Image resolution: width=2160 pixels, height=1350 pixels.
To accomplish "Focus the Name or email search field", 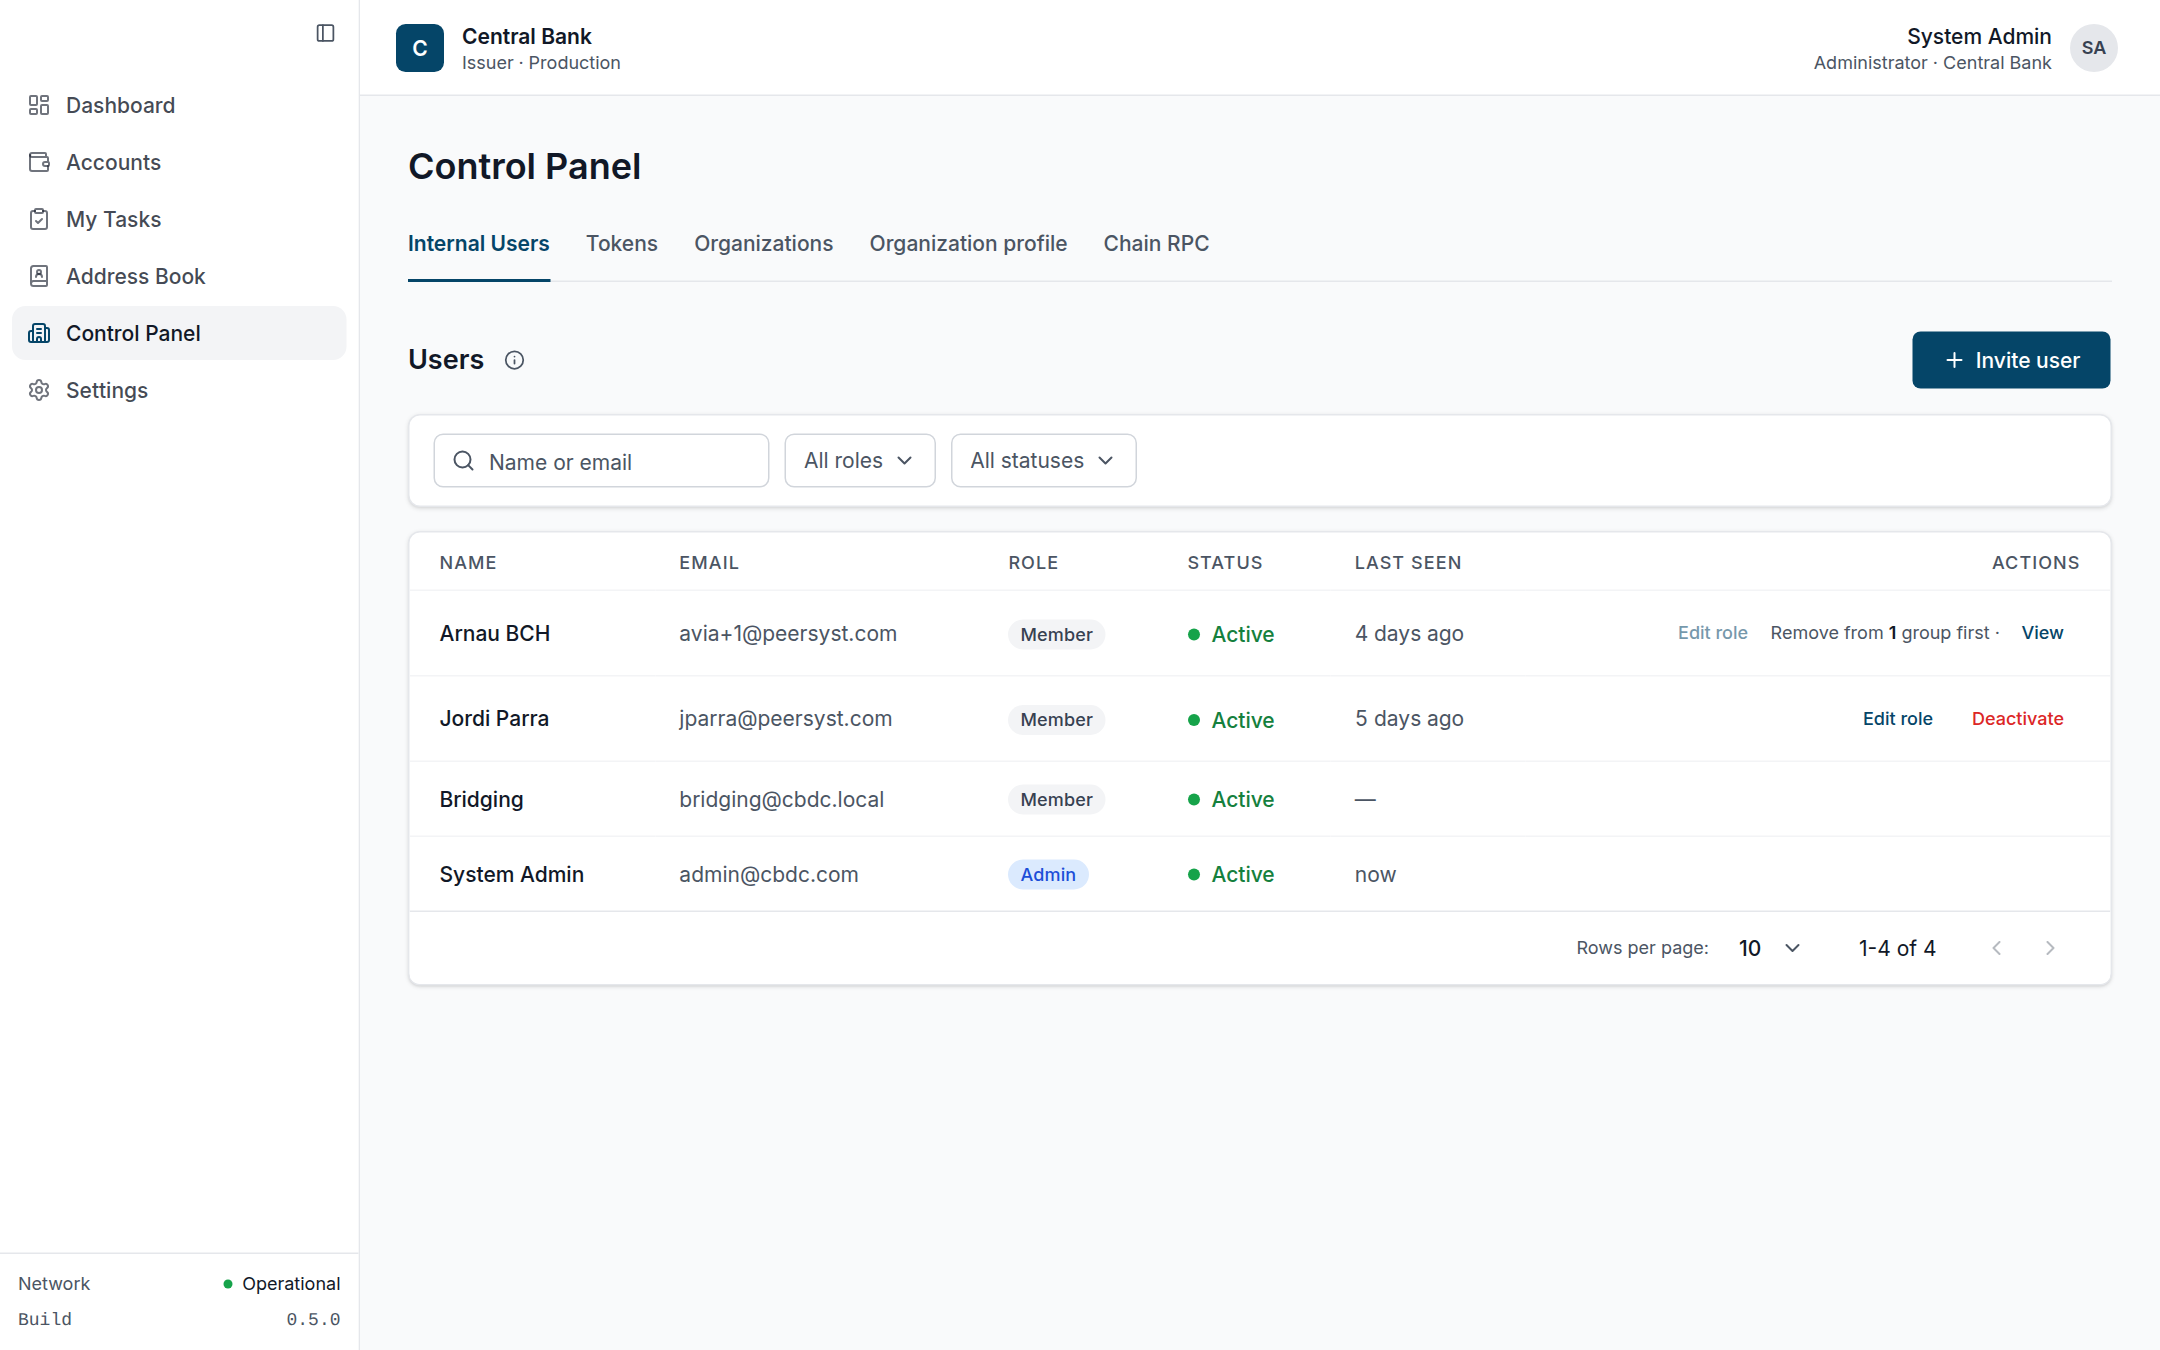I will tap(601, 460).
